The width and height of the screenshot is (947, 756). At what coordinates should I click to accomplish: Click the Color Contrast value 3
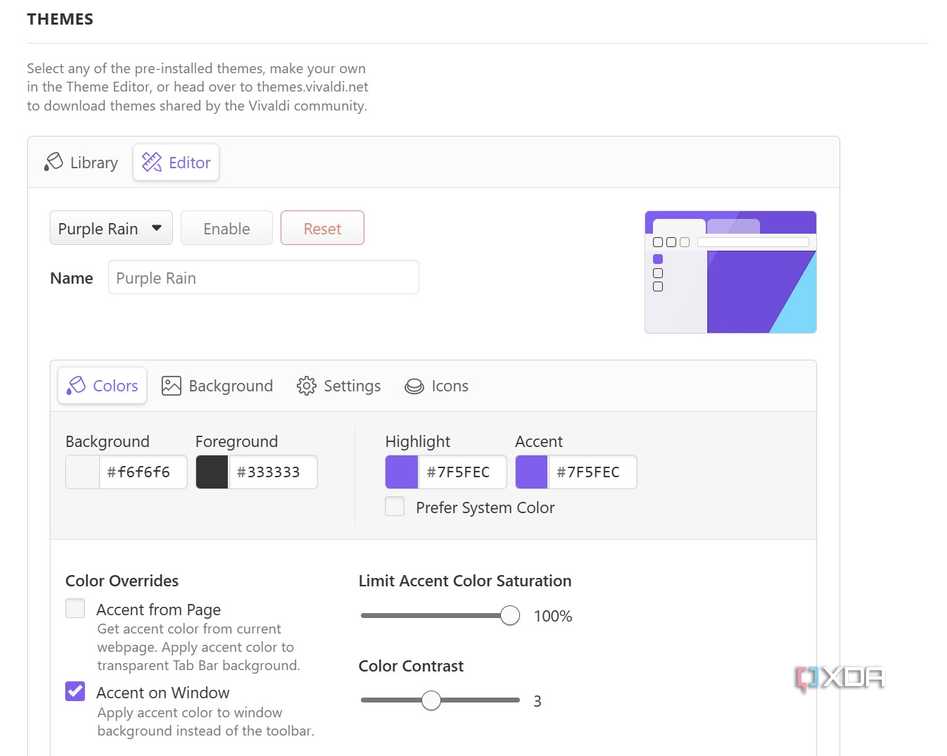point(537,701)
